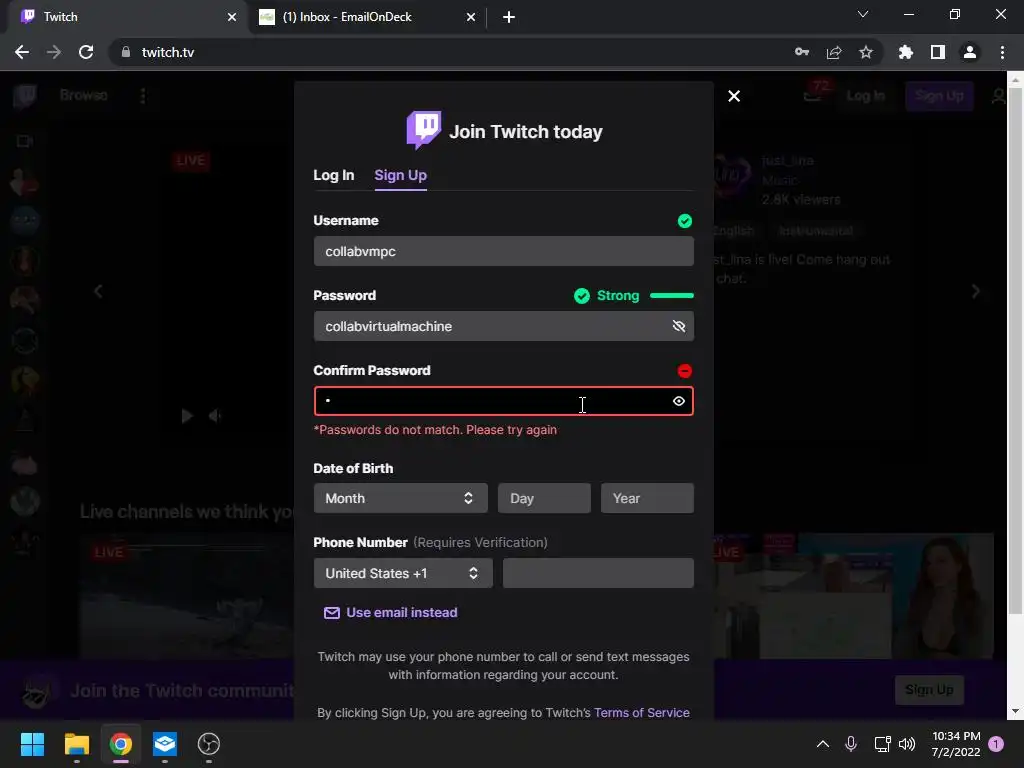1024x768 pixels.
Task: Open the Chrome profile icon
Action: point(970,52)
